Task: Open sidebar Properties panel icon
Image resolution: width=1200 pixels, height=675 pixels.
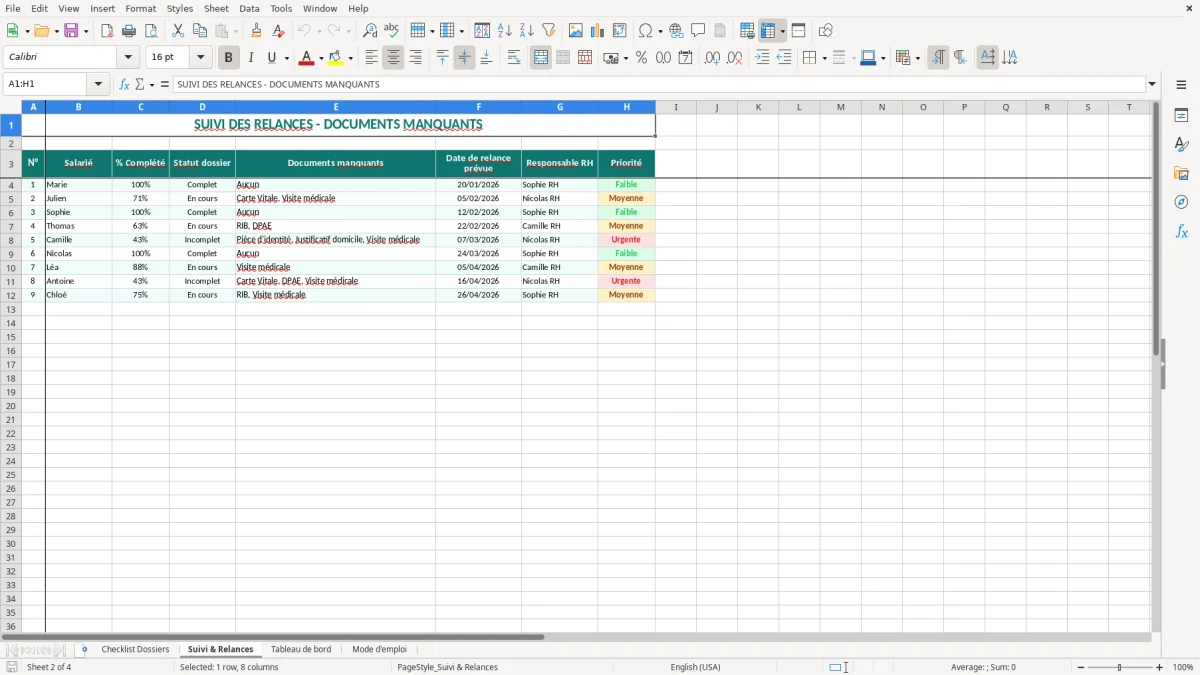Action: (x=1181, y=116)
